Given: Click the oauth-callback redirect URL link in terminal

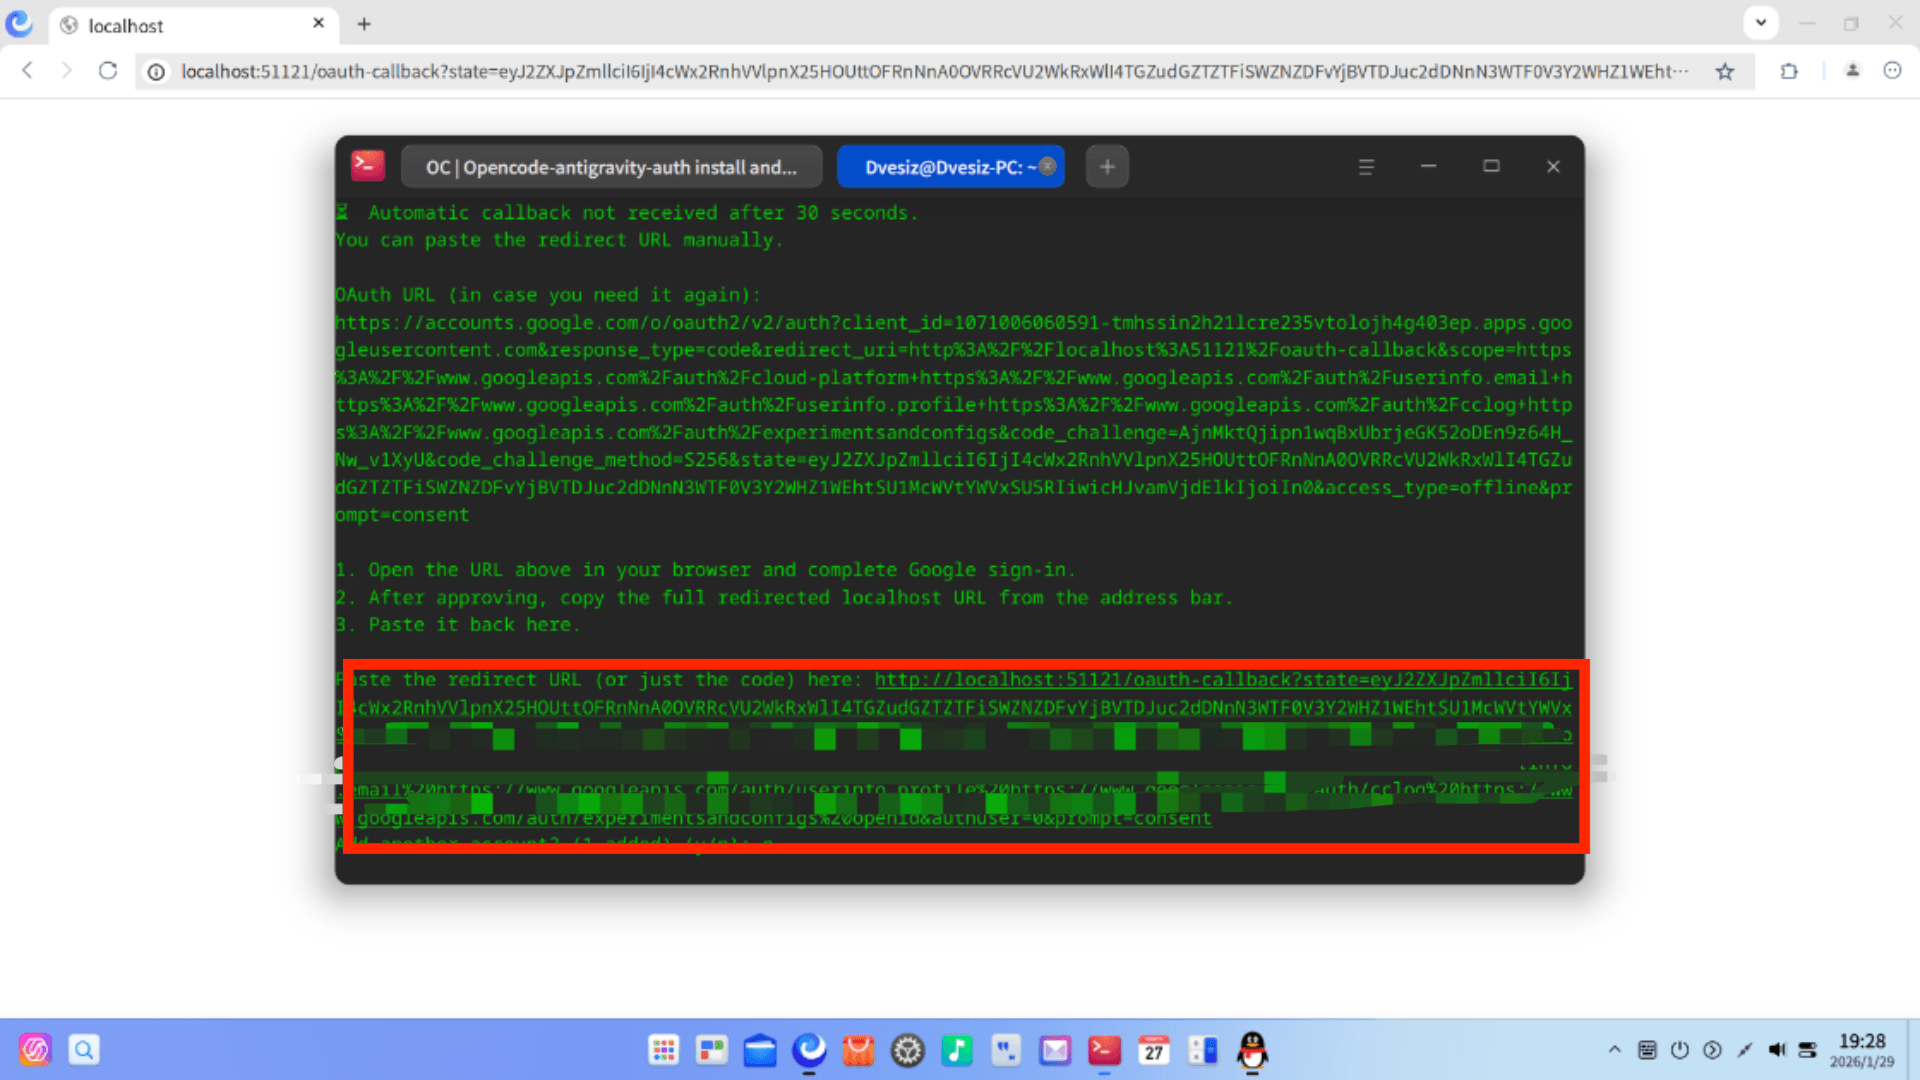Looking at the screenshot, I should pos(1150,679).
